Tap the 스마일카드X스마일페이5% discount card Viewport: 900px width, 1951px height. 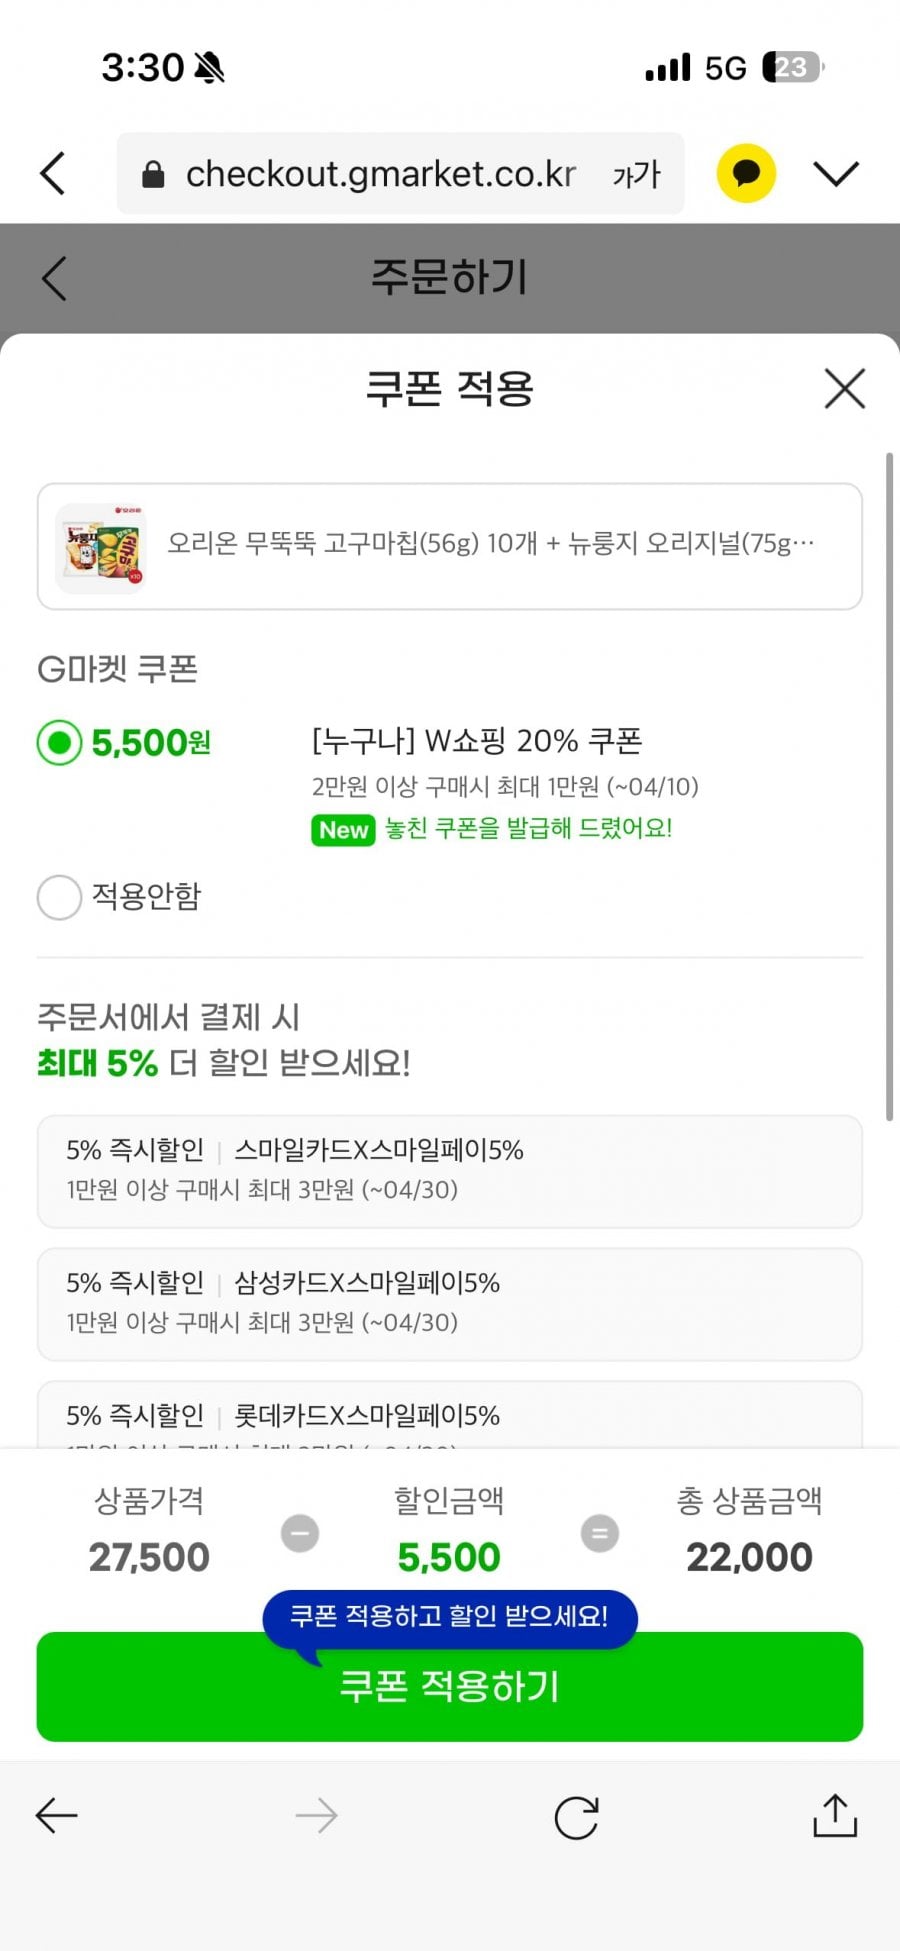[x=449, y=1170]
